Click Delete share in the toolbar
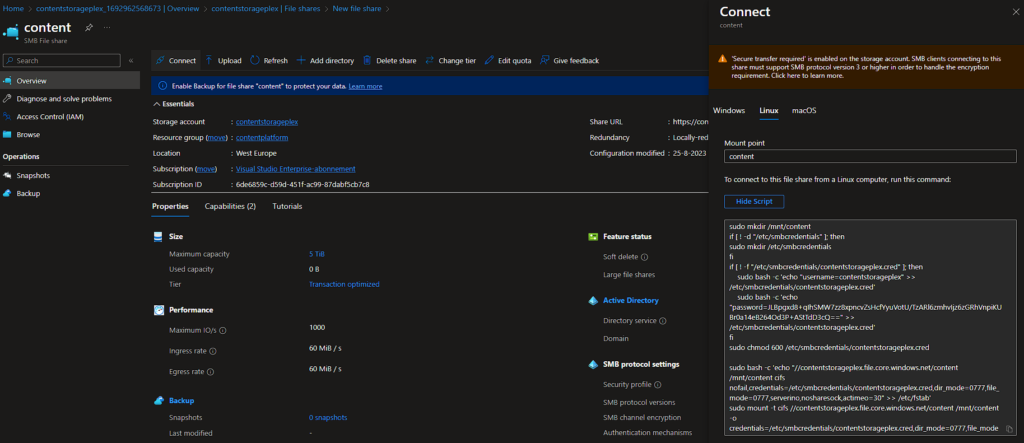 [390, 60]
